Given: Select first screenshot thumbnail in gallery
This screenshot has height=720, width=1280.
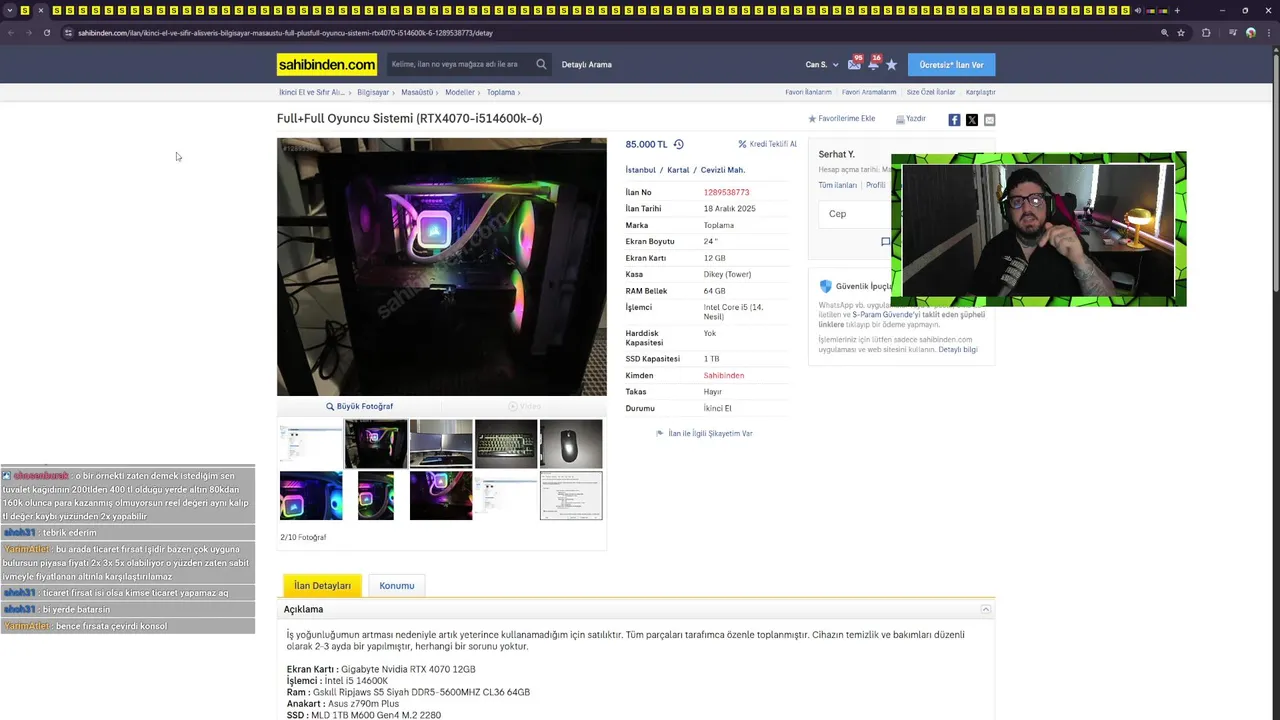Looking at the screenshot, I should coord(311,443).
